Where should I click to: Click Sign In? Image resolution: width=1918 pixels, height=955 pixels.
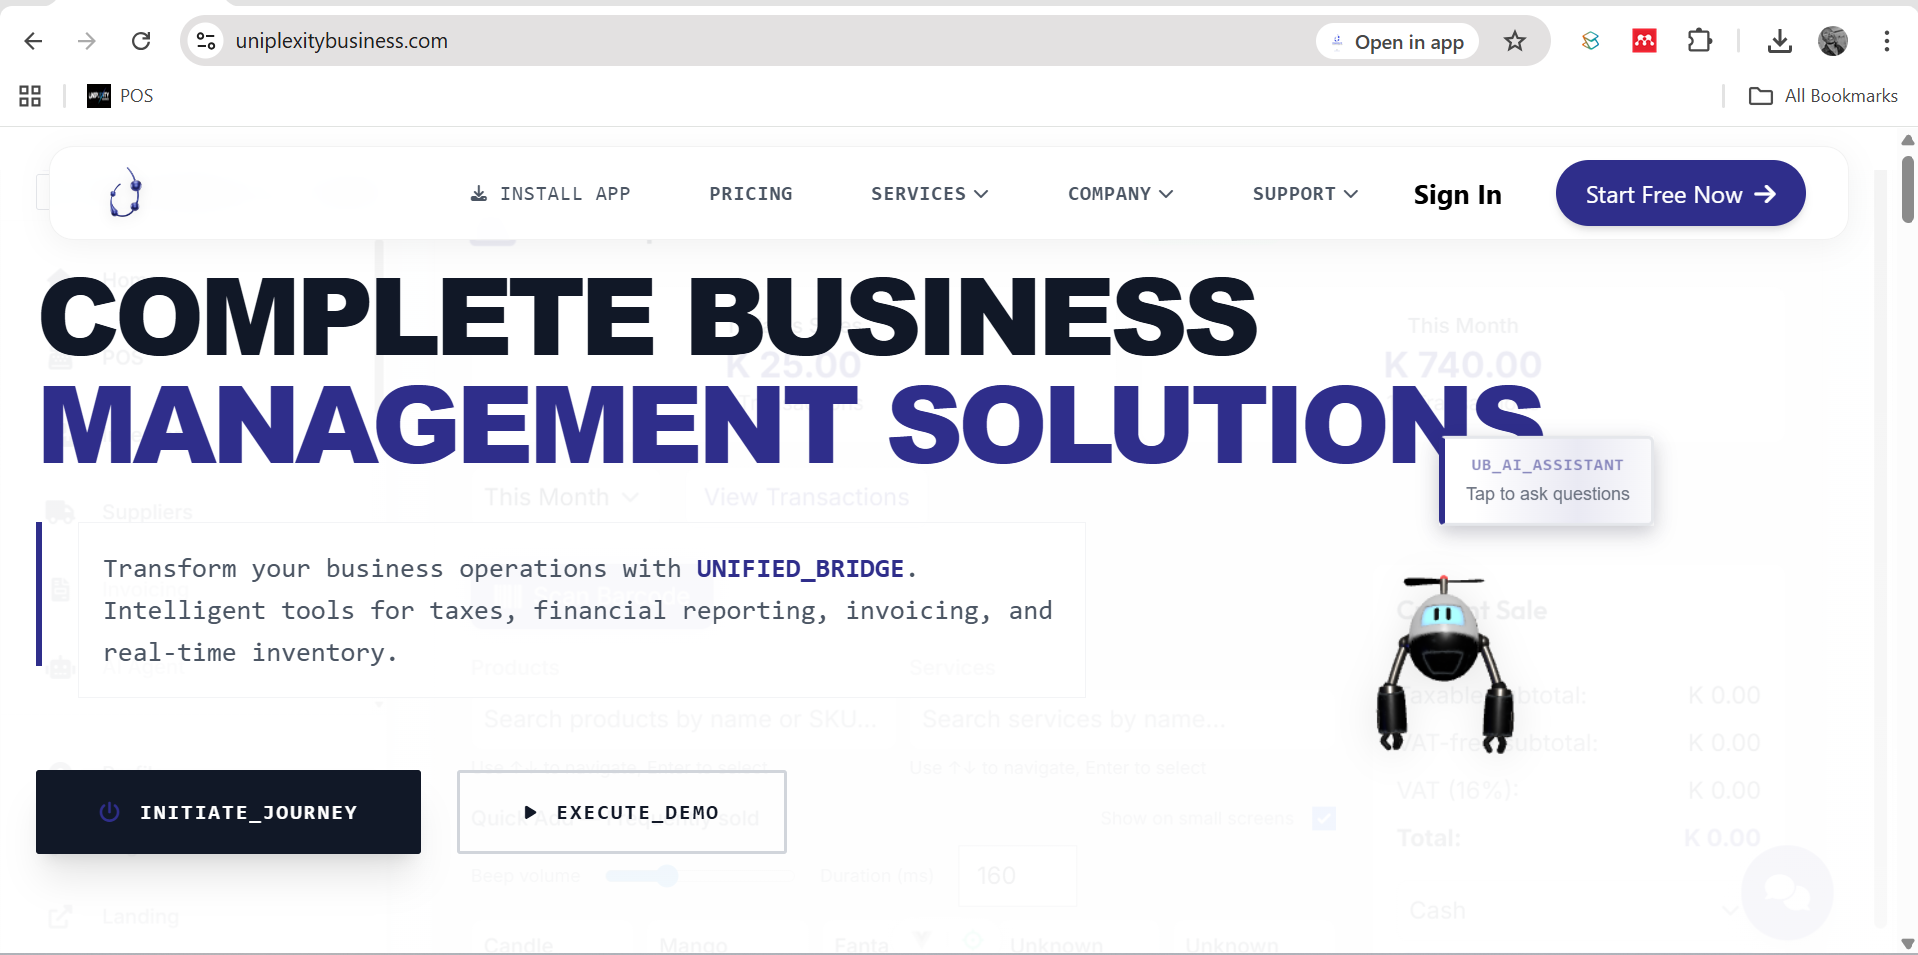1458,195
